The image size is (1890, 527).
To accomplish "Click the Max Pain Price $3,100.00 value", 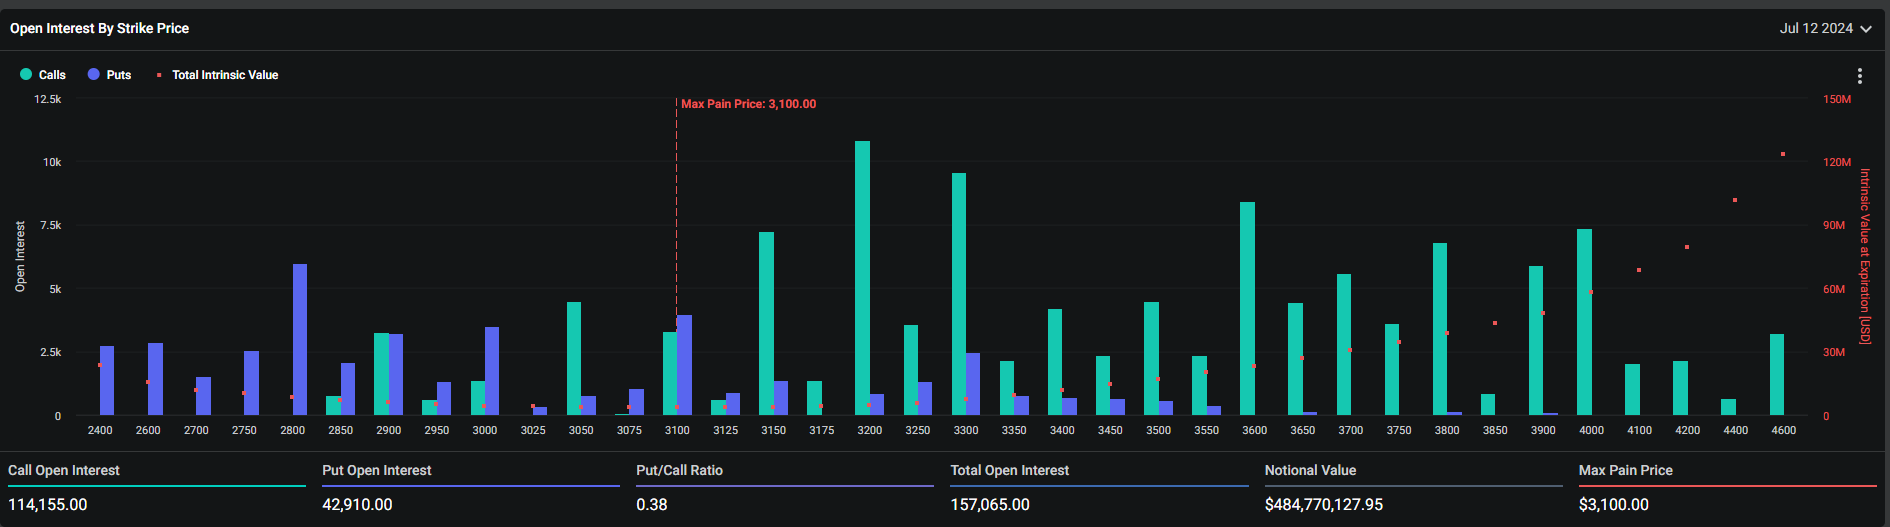I will [x=1613, y=505].
